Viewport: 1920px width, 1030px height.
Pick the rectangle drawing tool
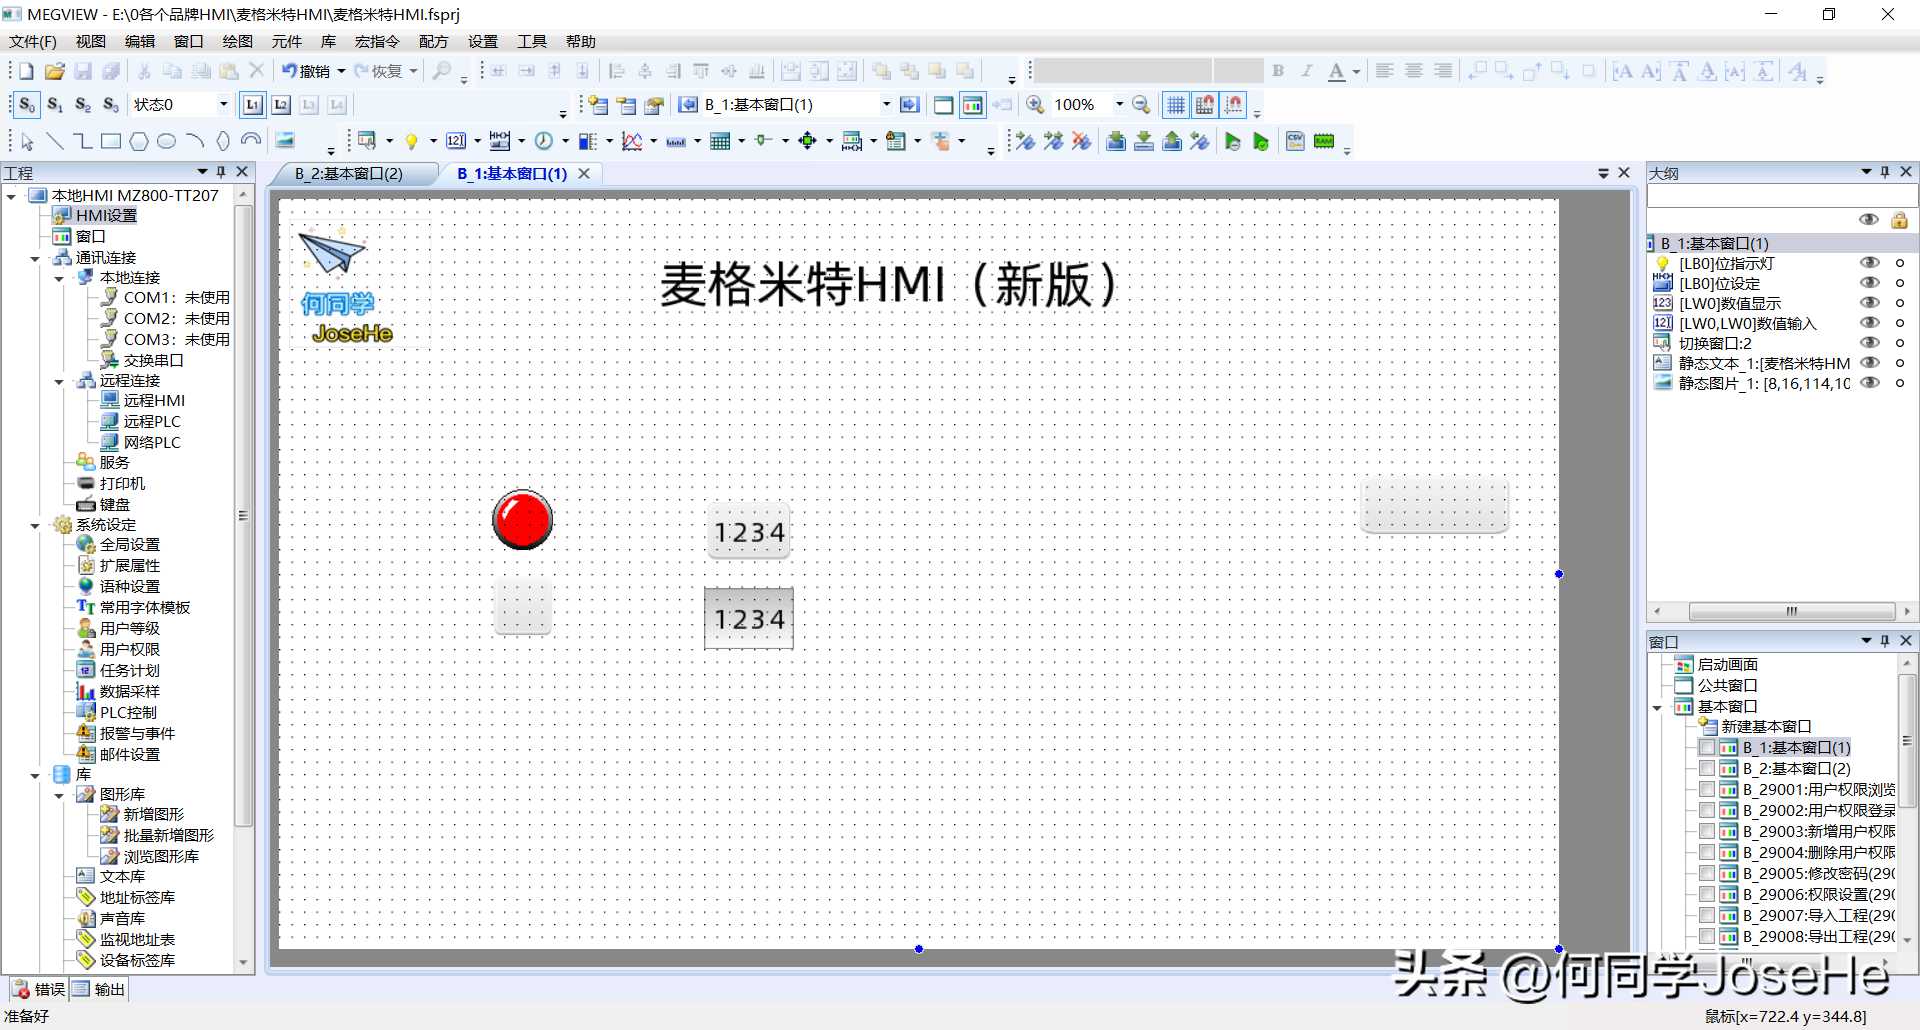(111, 141)
